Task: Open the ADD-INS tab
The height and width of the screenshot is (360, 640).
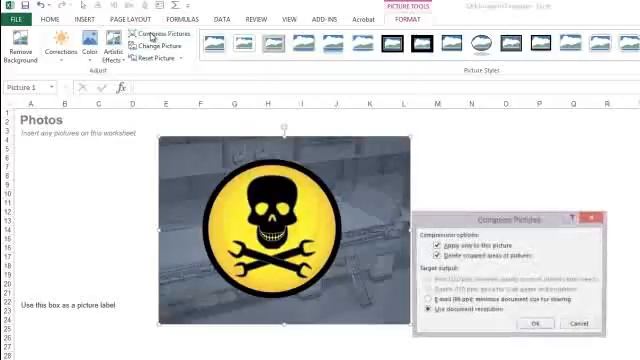Action: coord(324,19)
